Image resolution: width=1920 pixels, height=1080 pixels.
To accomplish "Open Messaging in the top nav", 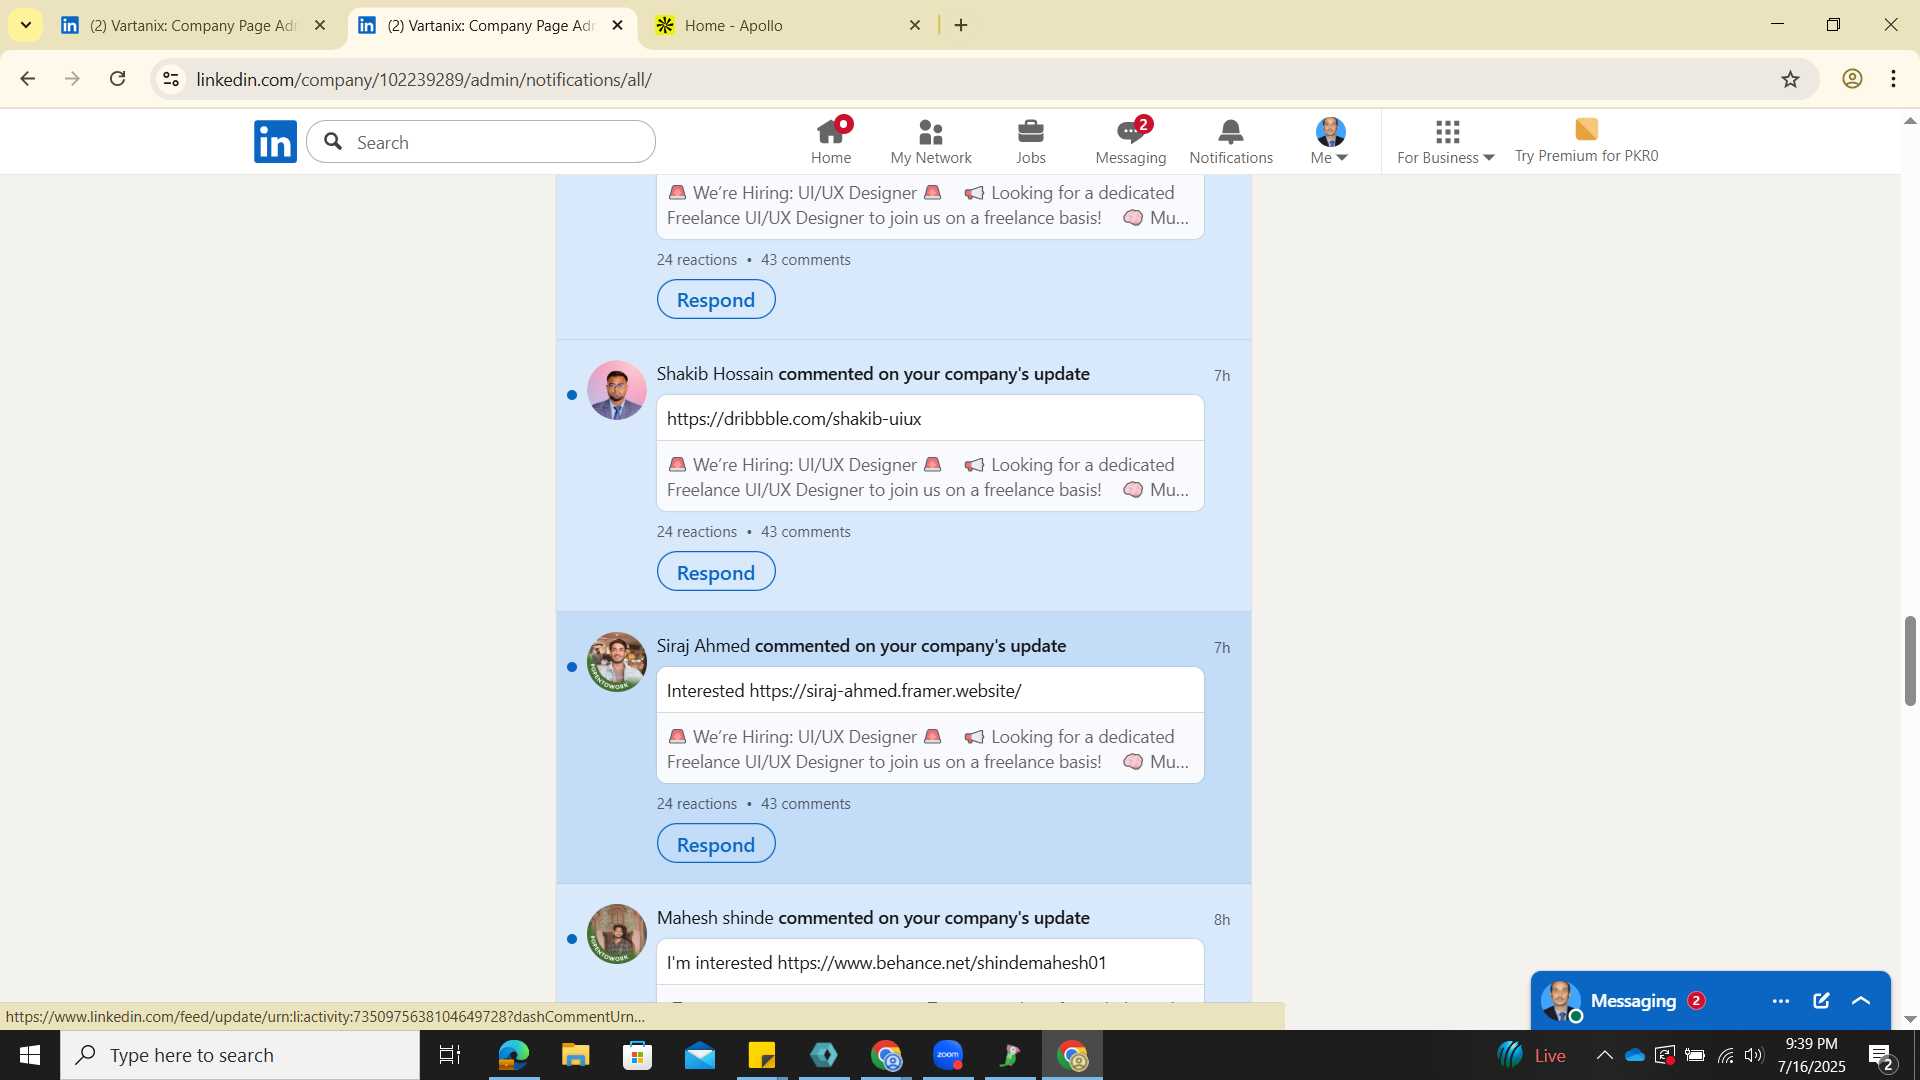I will pos(1131,141).
